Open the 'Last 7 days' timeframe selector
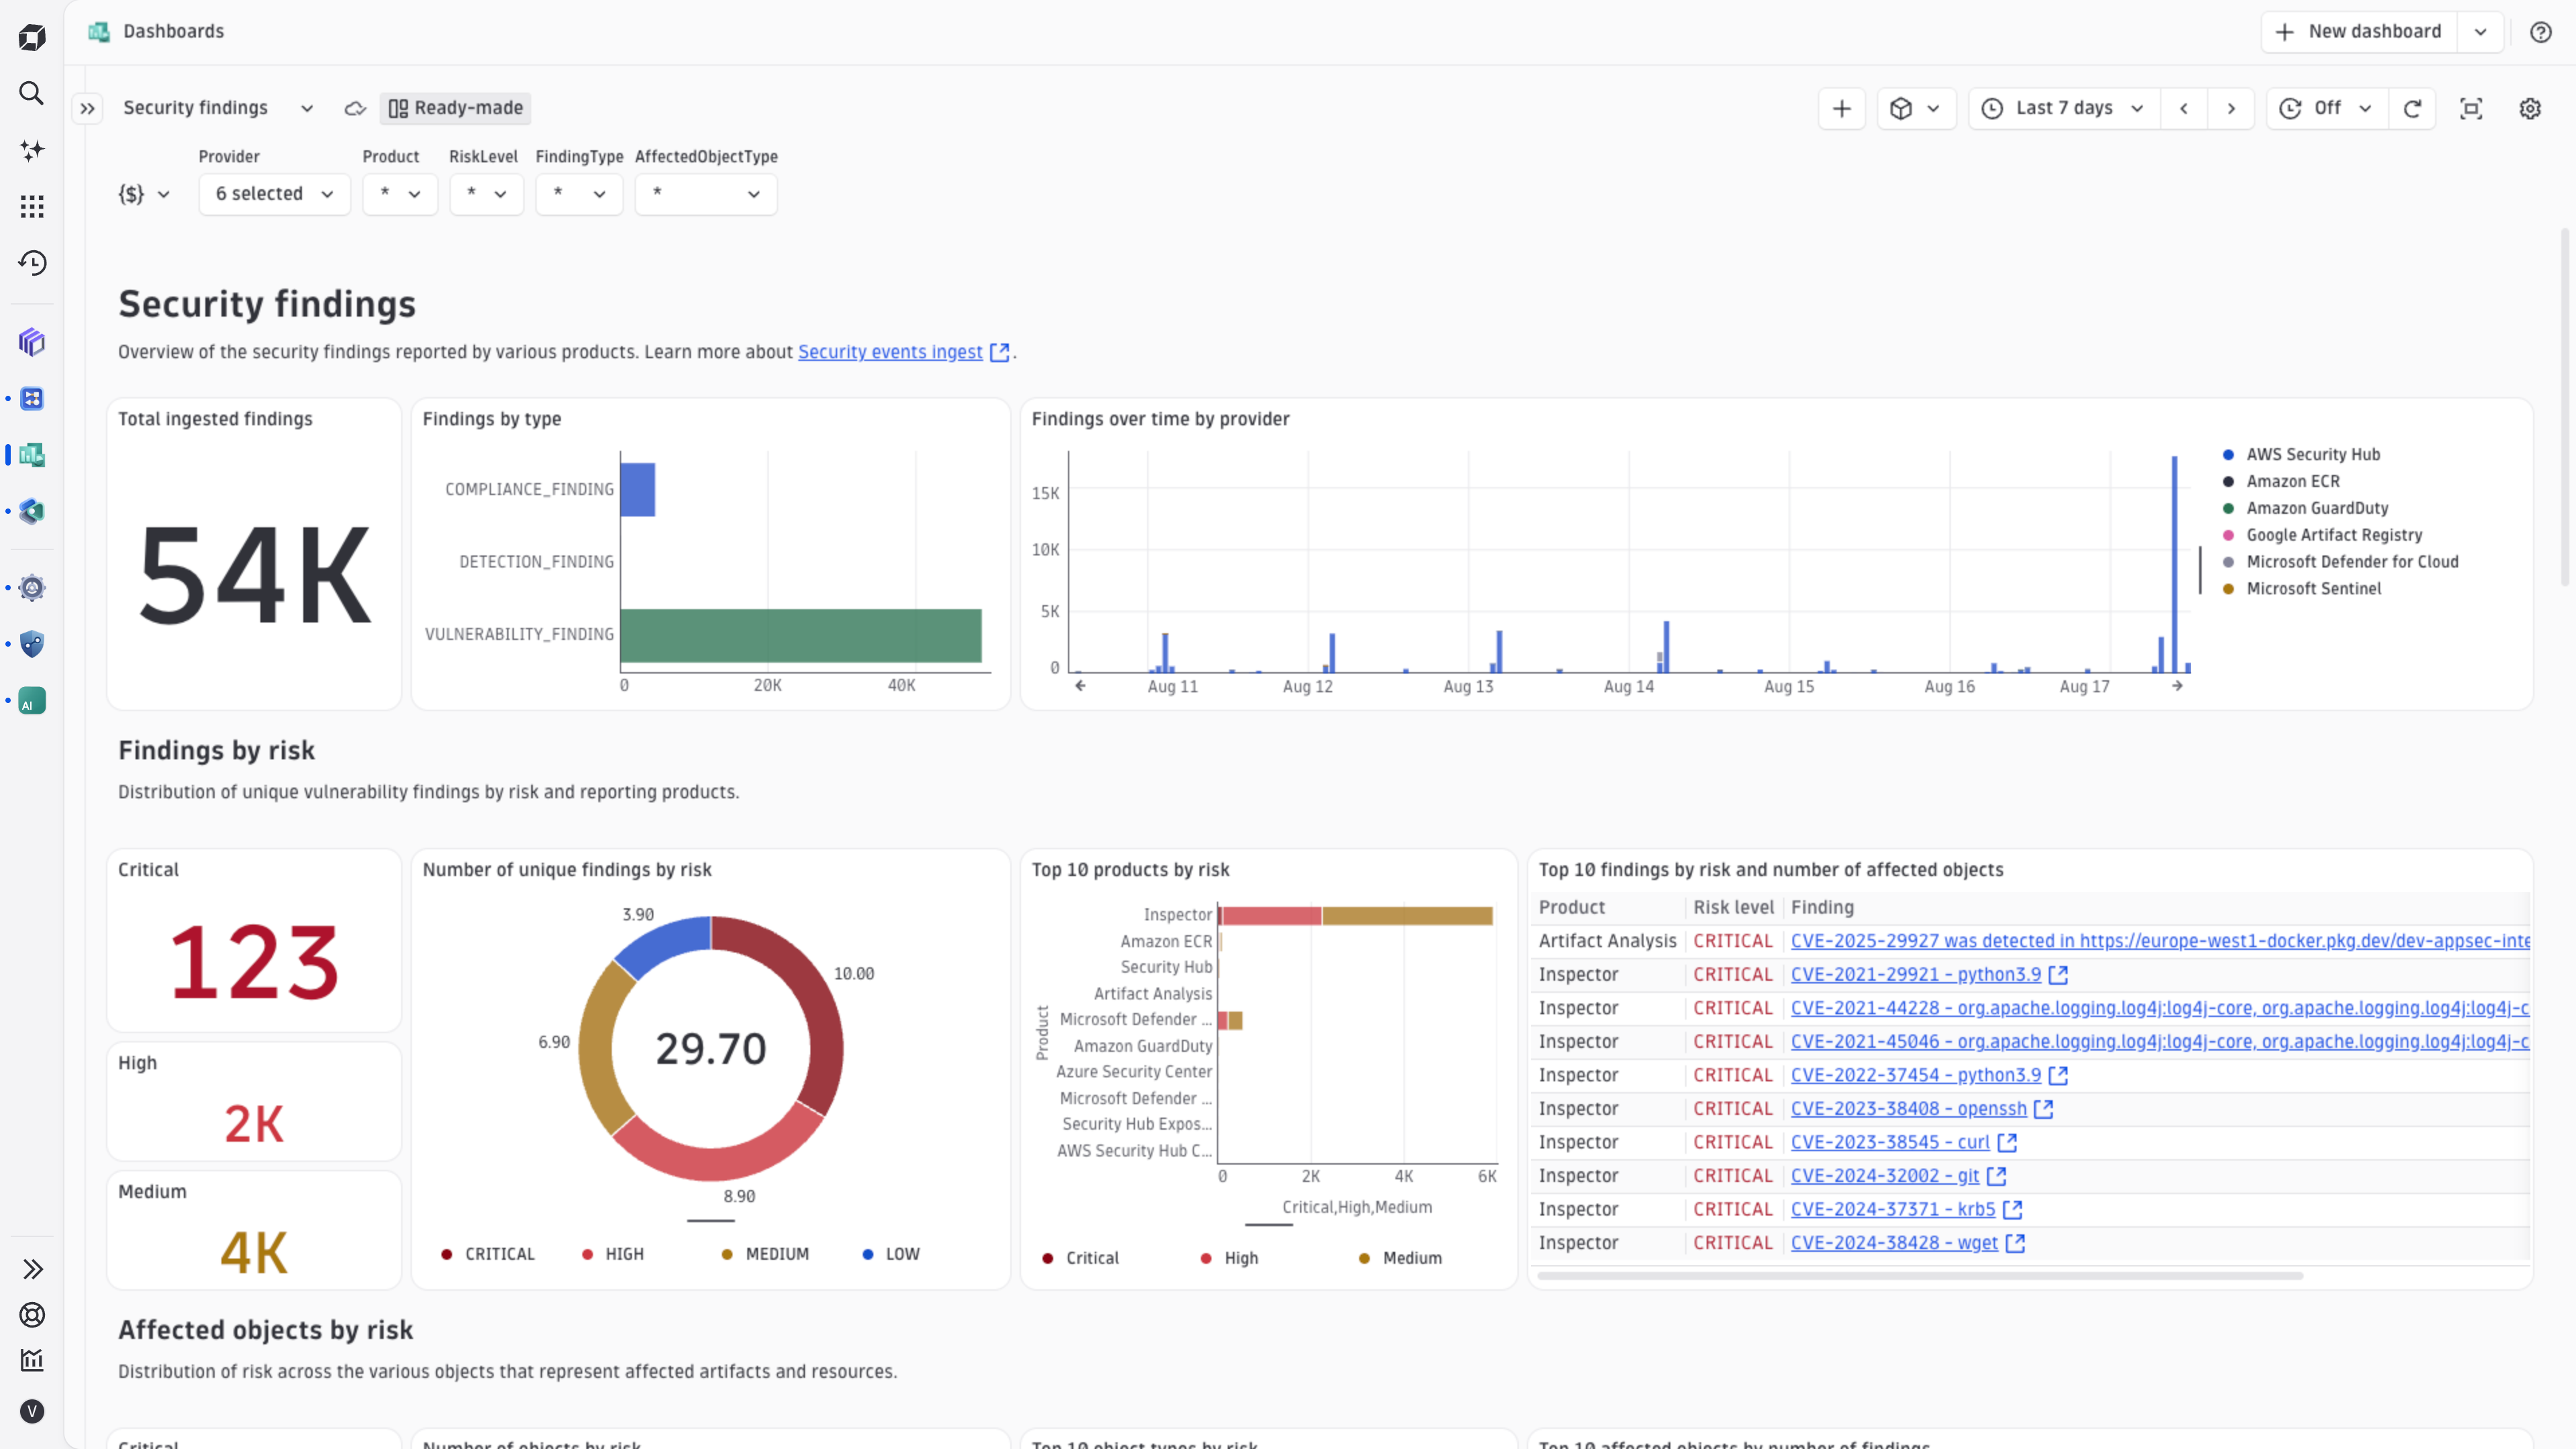This screenshot has height=1449, width=2576. point(2064,108)
